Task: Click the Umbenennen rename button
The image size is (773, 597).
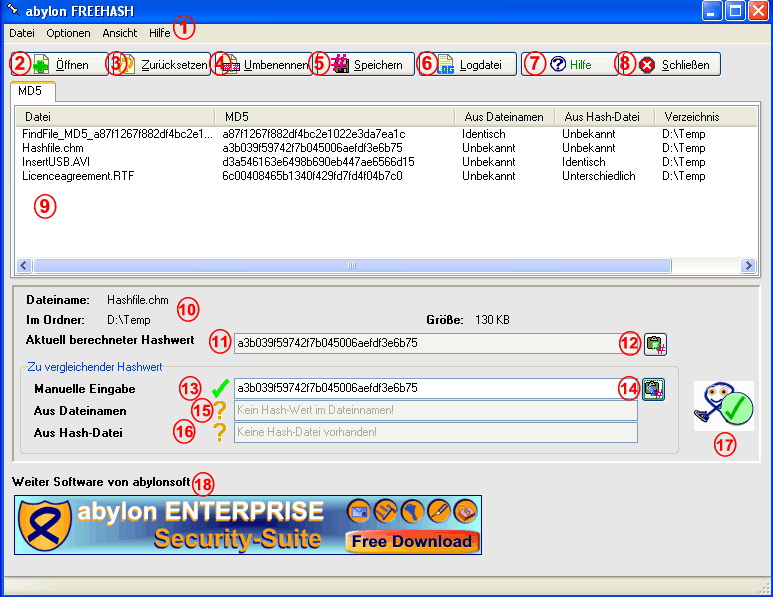Action: 263,65
